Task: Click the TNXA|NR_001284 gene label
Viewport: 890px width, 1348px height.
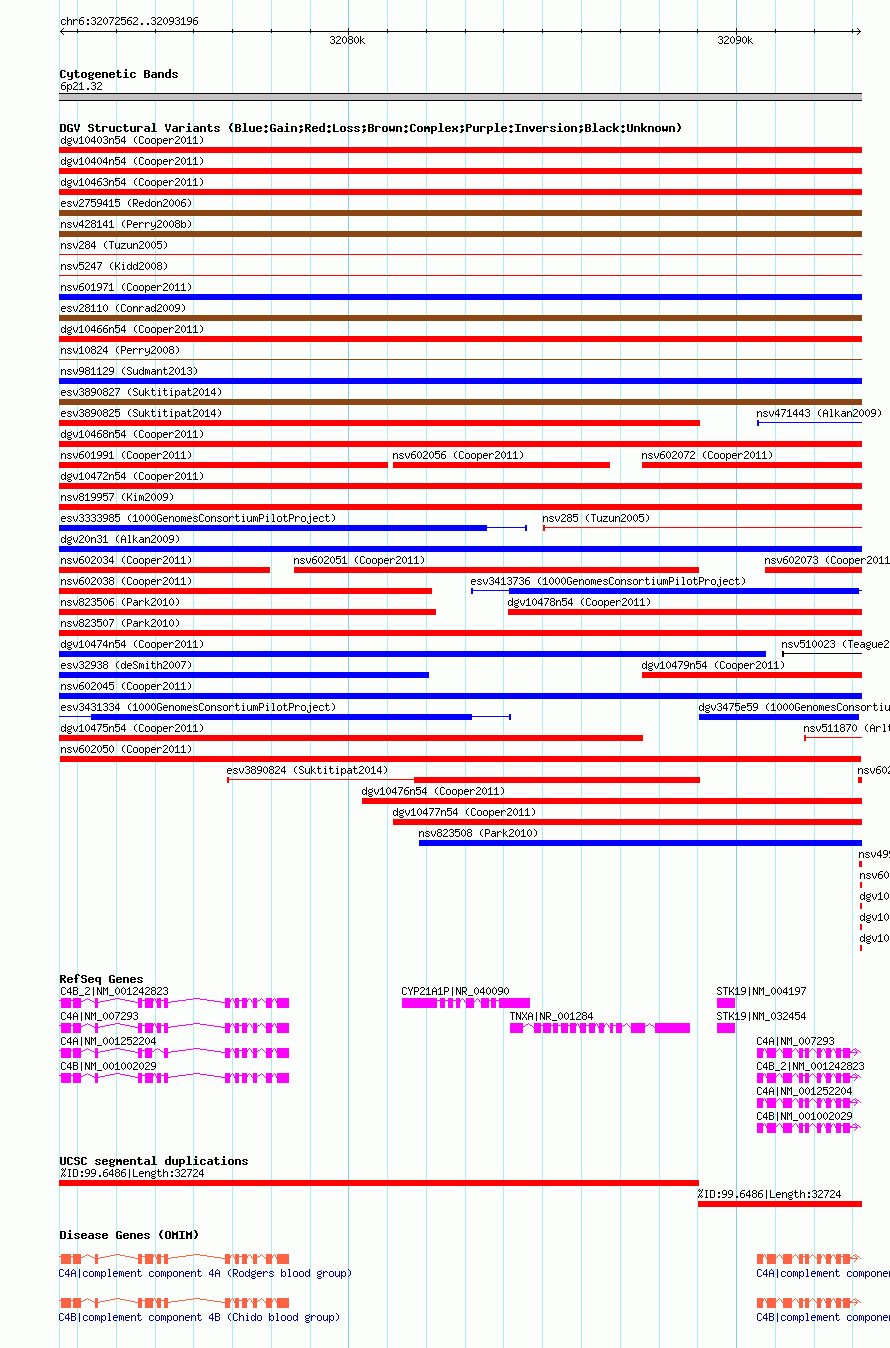Action: [551, 1016]
